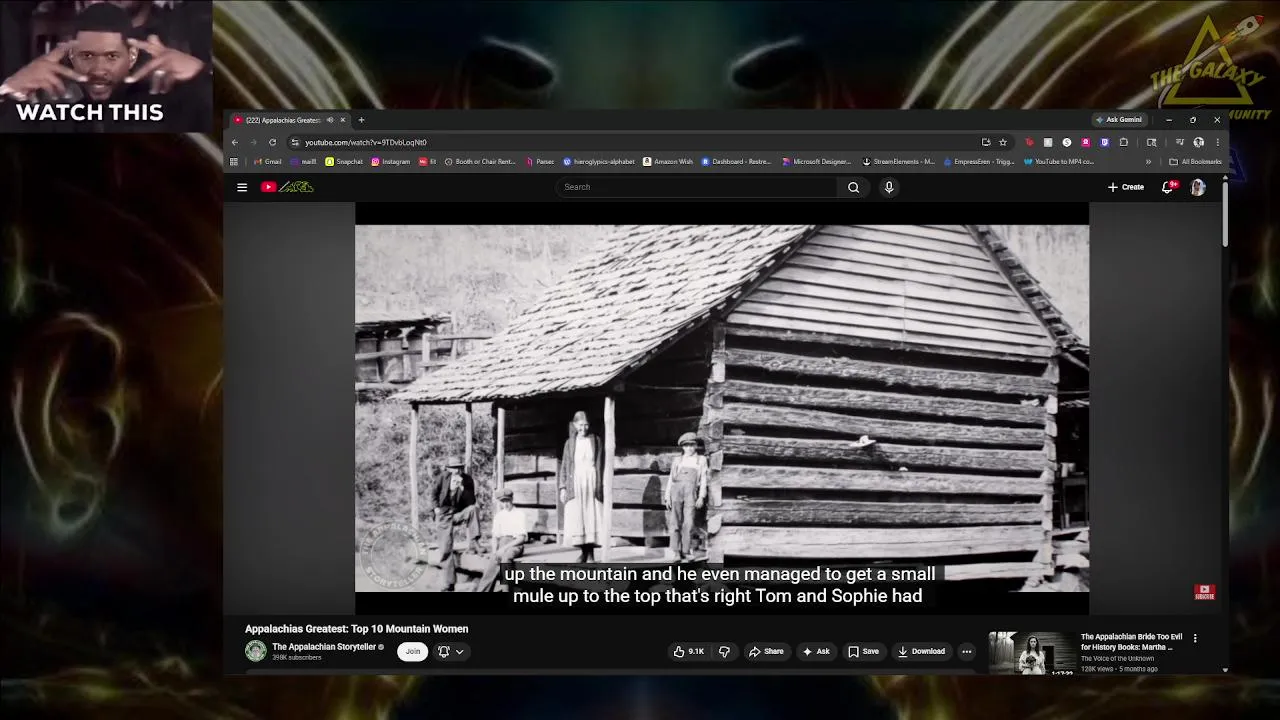The width and height of the screenshot is (1280, 720).
Task: Open the Booth or Chair Rent bookmark
Action: (480, 161)
